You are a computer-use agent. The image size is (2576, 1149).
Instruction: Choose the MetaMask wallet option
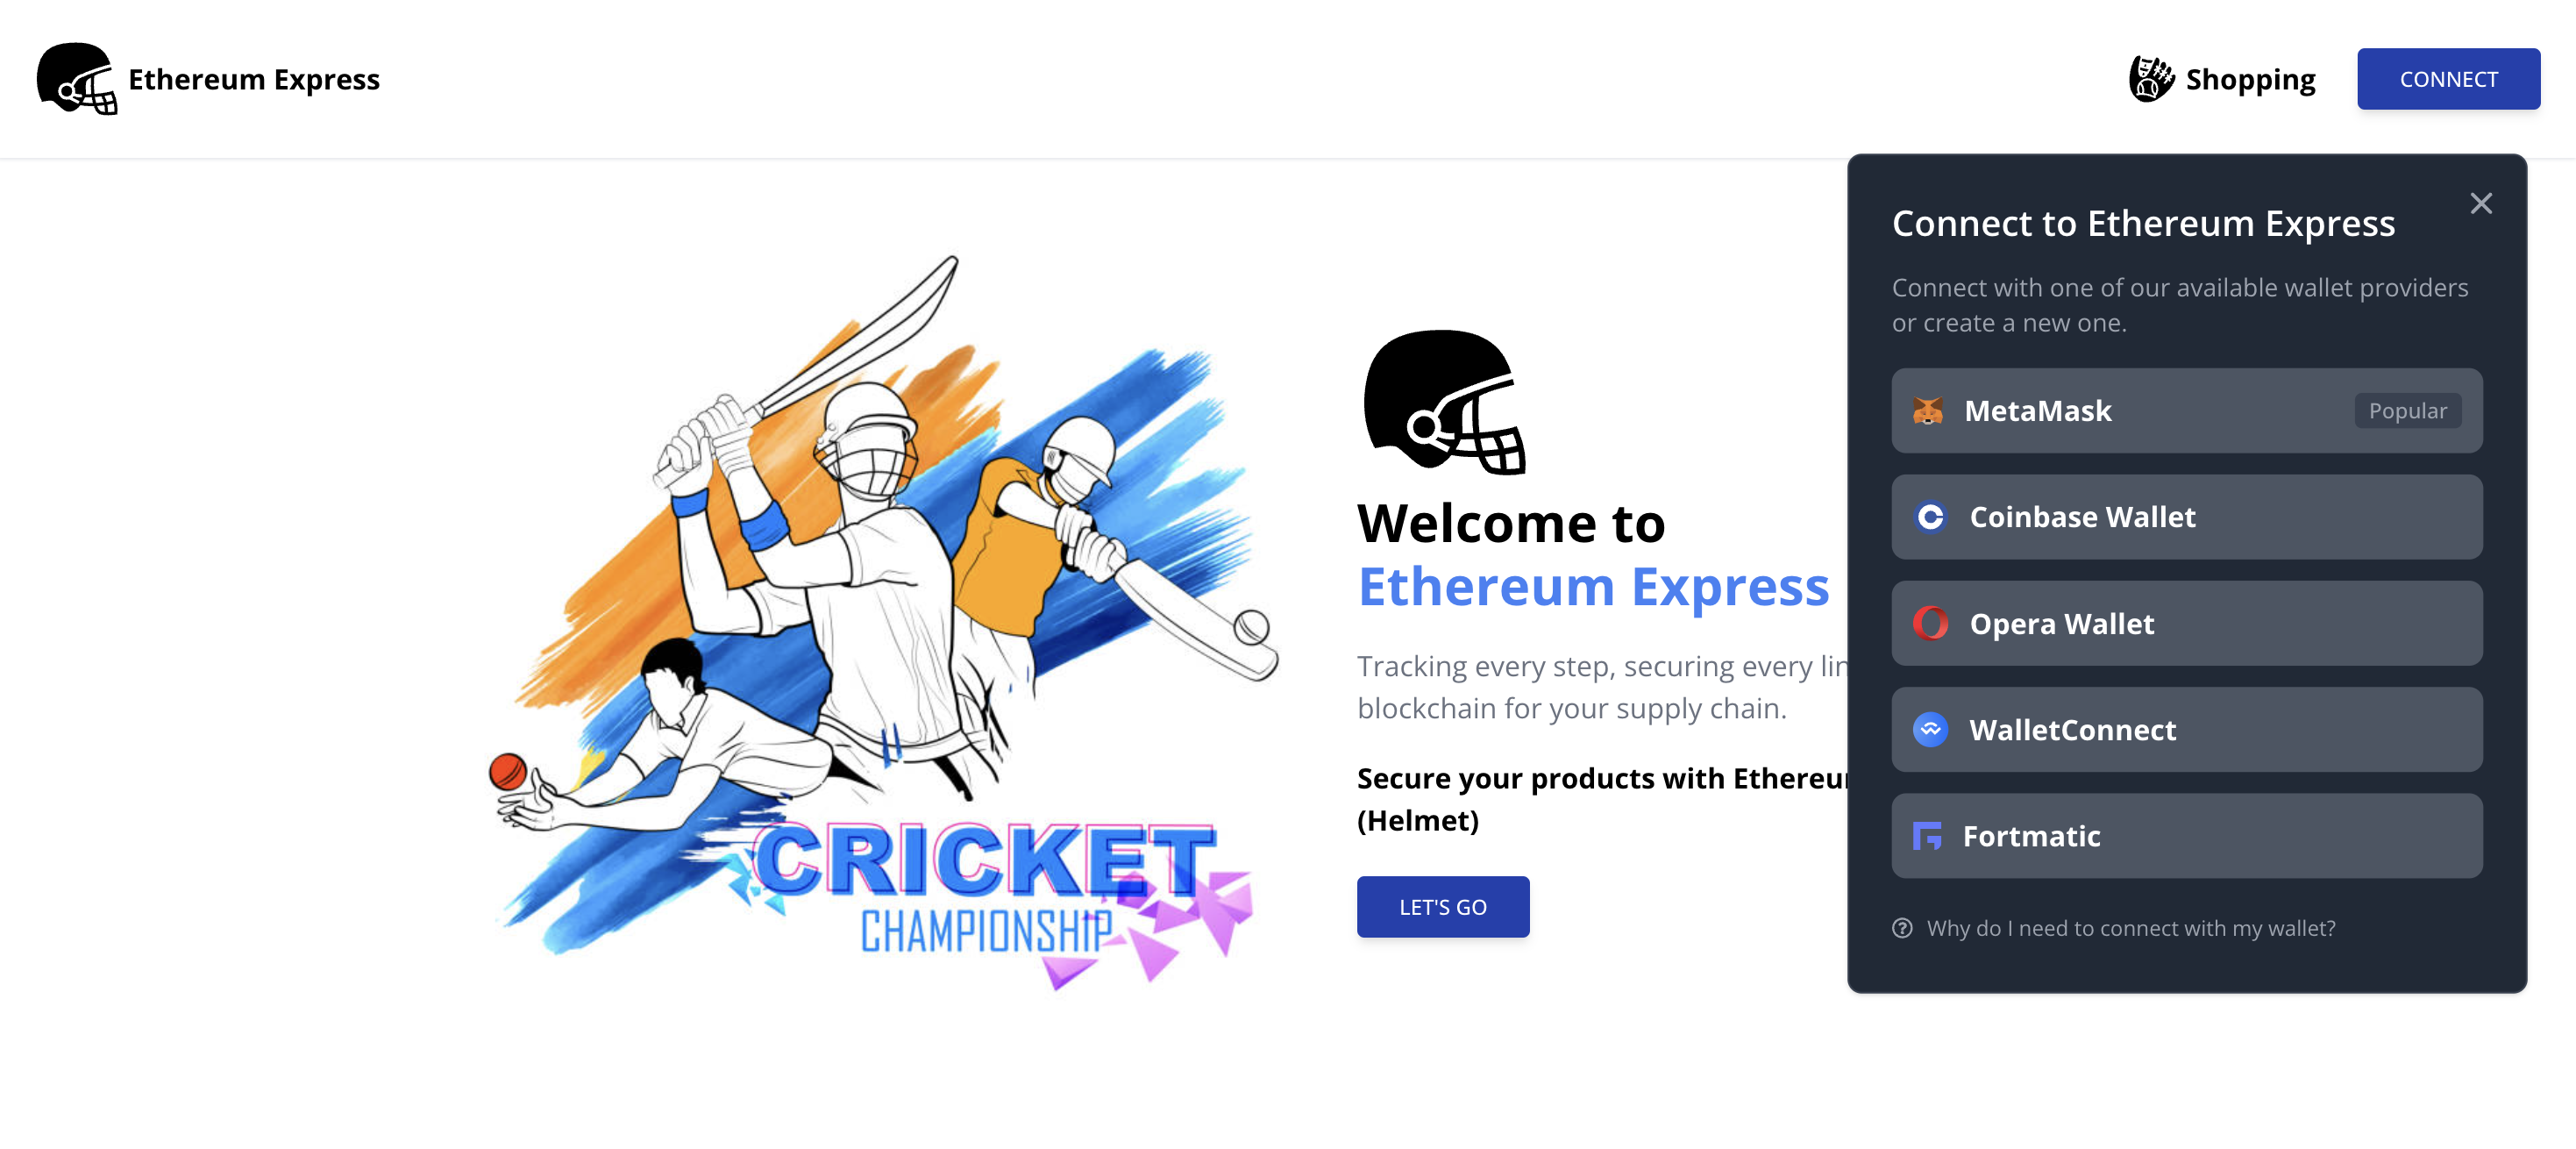point(2186,411)
